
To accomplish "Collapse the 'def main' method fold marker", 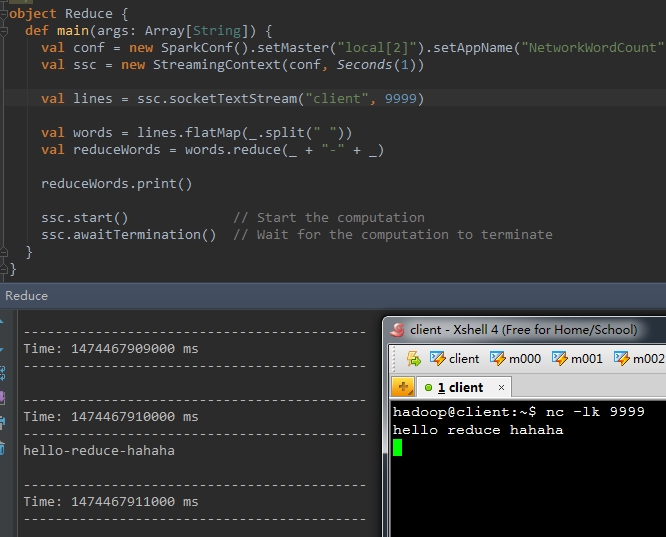I will (4, 31).
